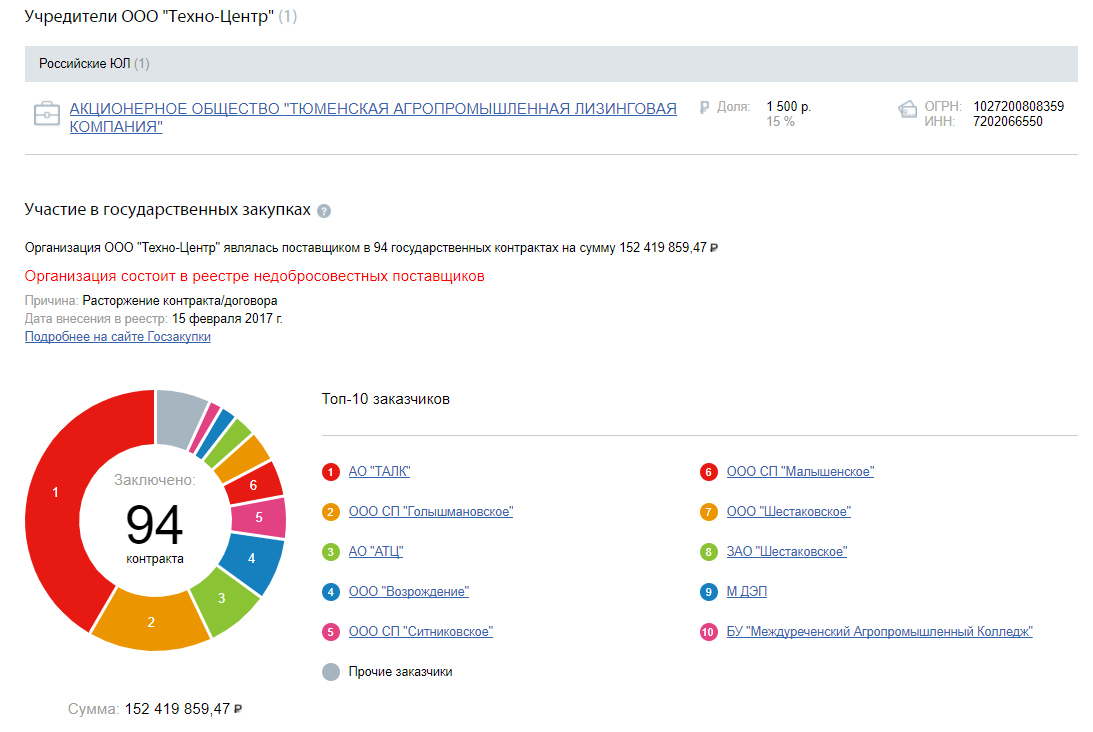Click the reason Расторжение контракта/договора

click(x=180, y=300)
